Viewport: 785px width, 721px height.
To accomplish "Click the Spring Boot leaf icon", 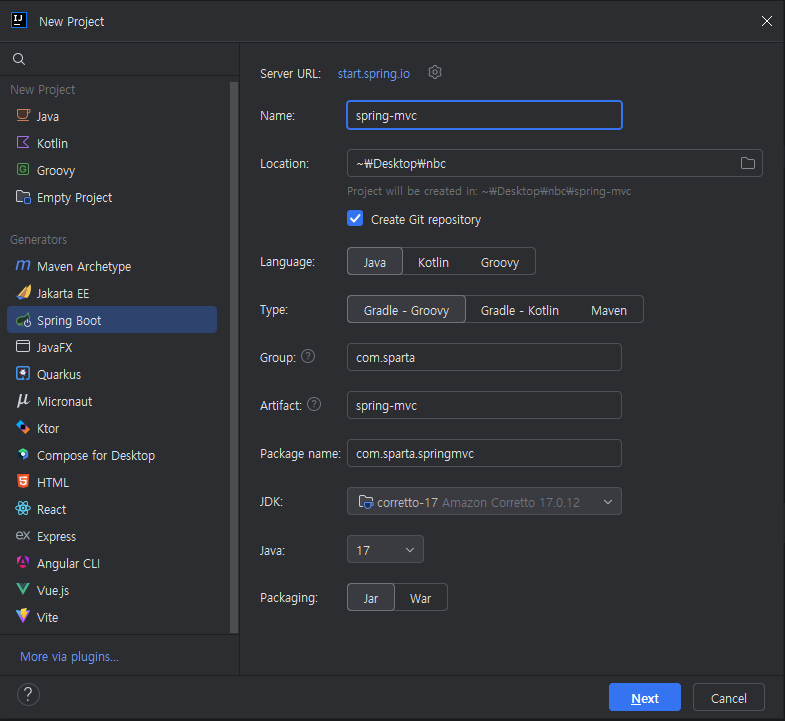I will coord(23,320).
